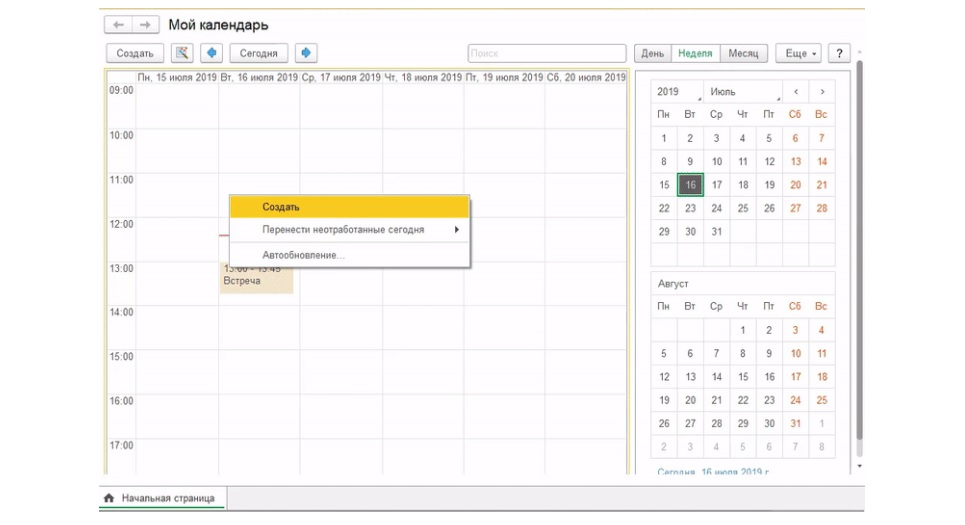Go to previous week with blue left arrow
The width and height of the screenshot is (965, 525).
click(212, 53)
